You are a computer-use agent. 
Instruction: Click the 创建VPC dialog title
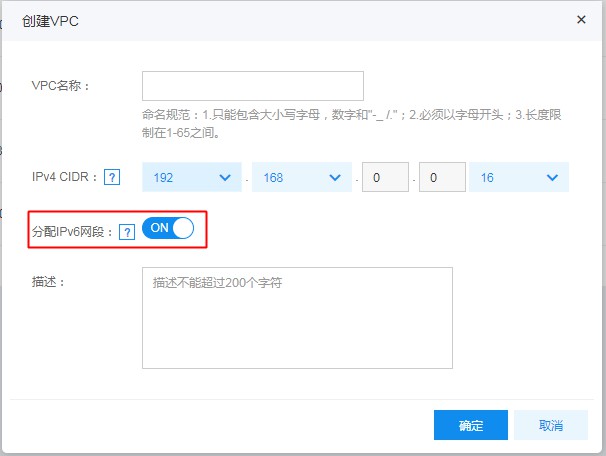coord(50,21)
